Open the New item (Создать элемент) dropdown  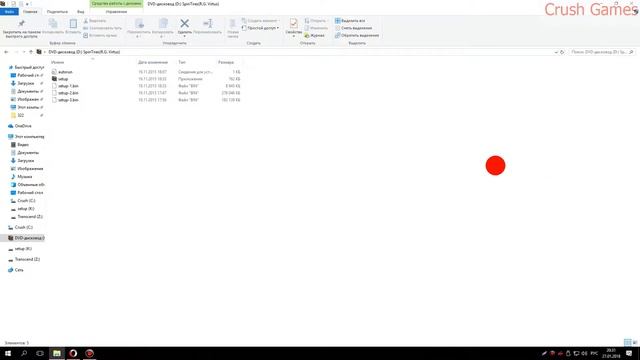(260, 21)
